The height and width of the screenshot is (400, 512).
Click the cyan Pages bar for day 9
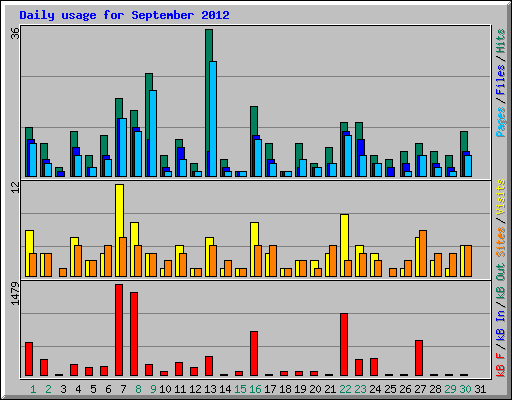pyautogui.click(x=153, y=133)
